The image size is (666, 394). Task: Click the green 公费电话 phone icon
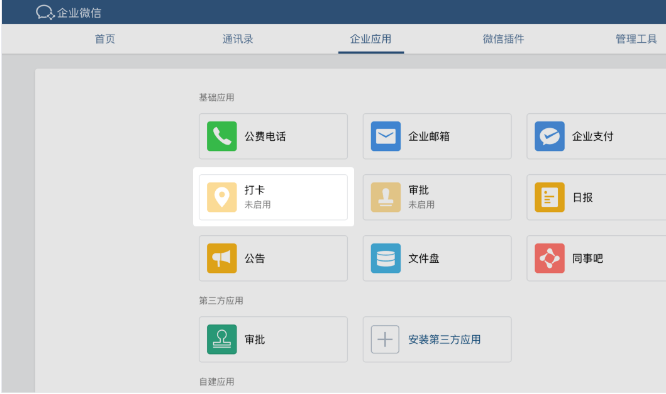[x=222, y=136]
